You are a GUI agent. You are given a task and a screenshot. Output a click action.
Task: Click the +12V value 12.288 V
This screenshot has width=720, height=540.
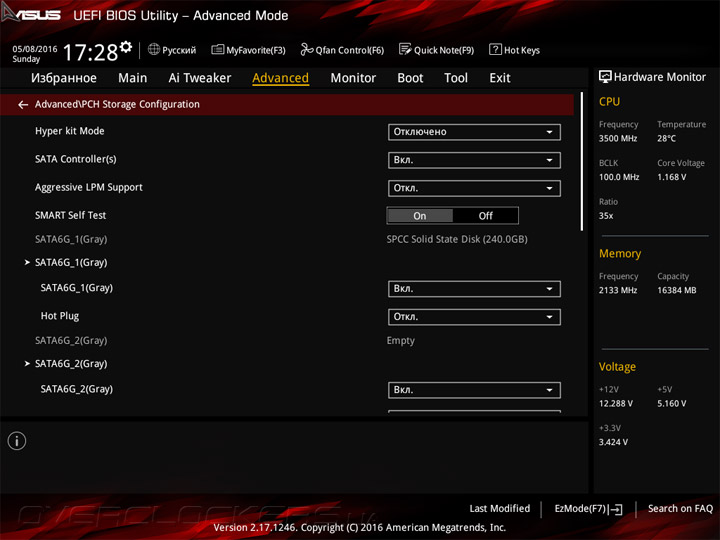coord(616,404)
